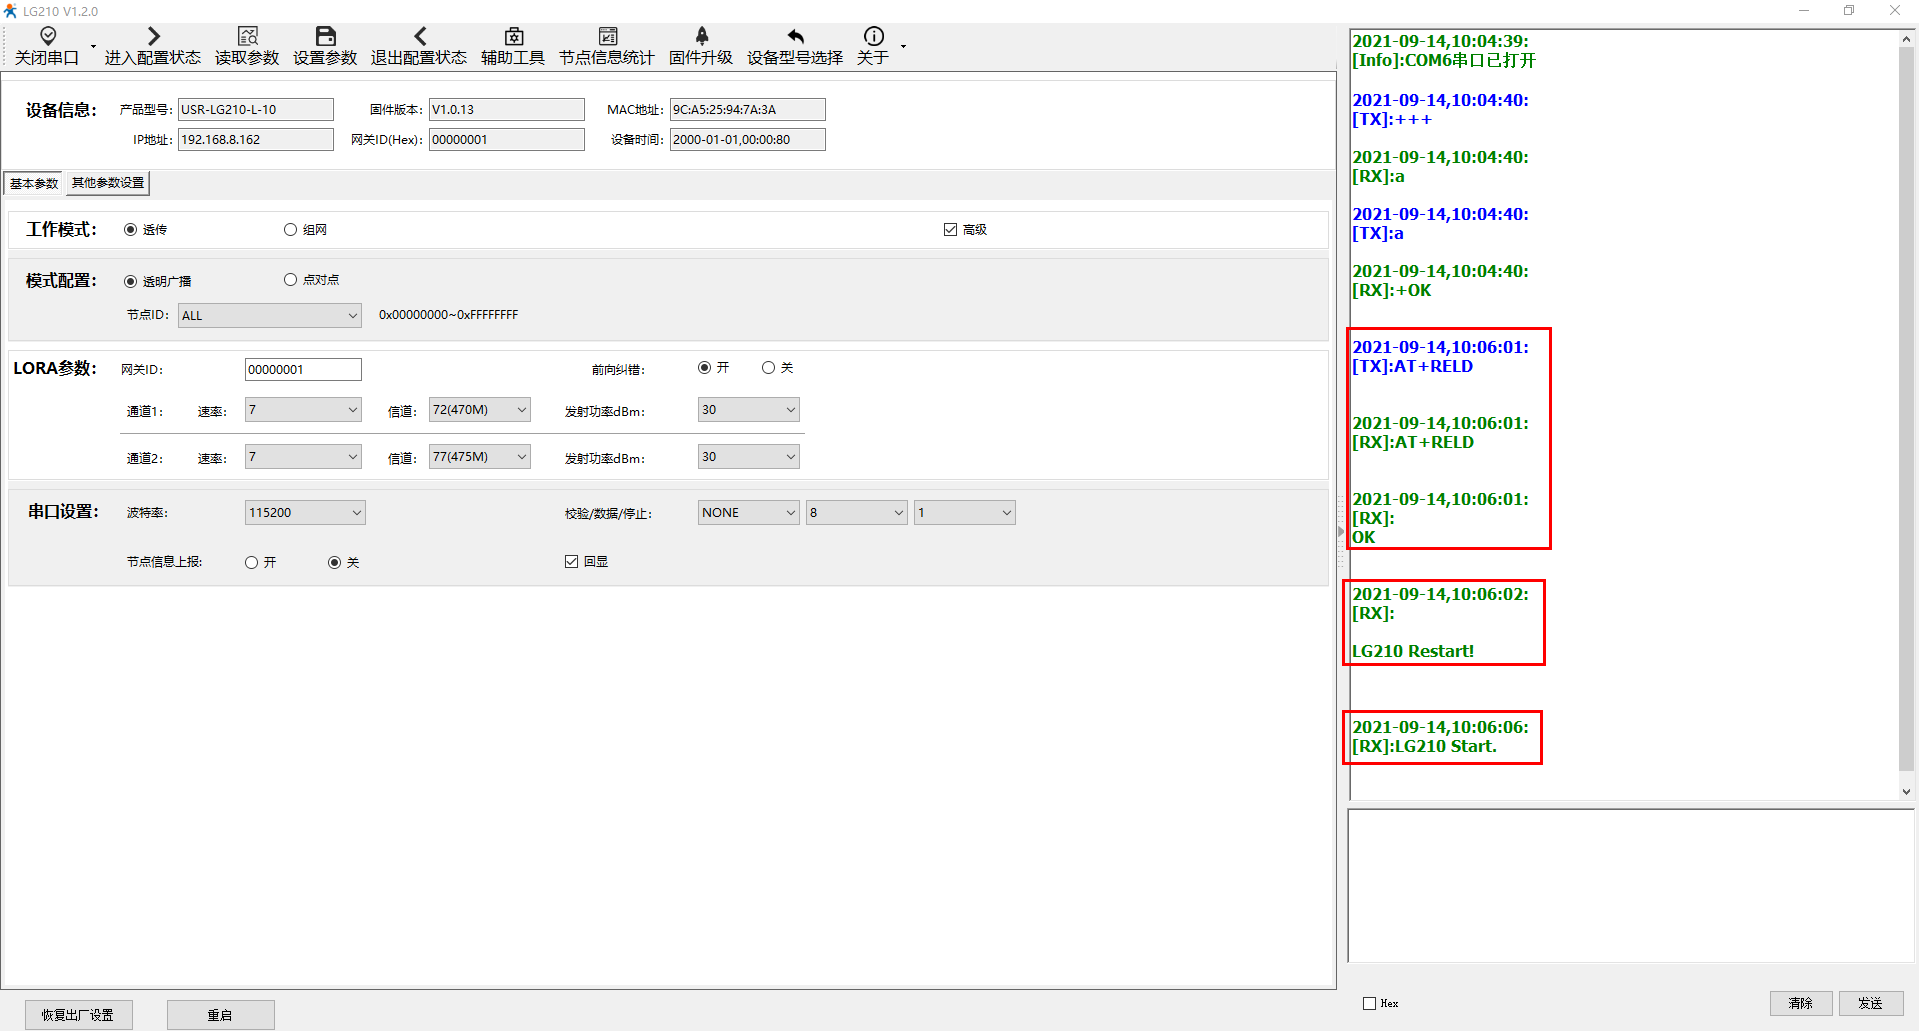
Task: Click the 读取参数 (read parameters) icon
Action: [247, 37]
